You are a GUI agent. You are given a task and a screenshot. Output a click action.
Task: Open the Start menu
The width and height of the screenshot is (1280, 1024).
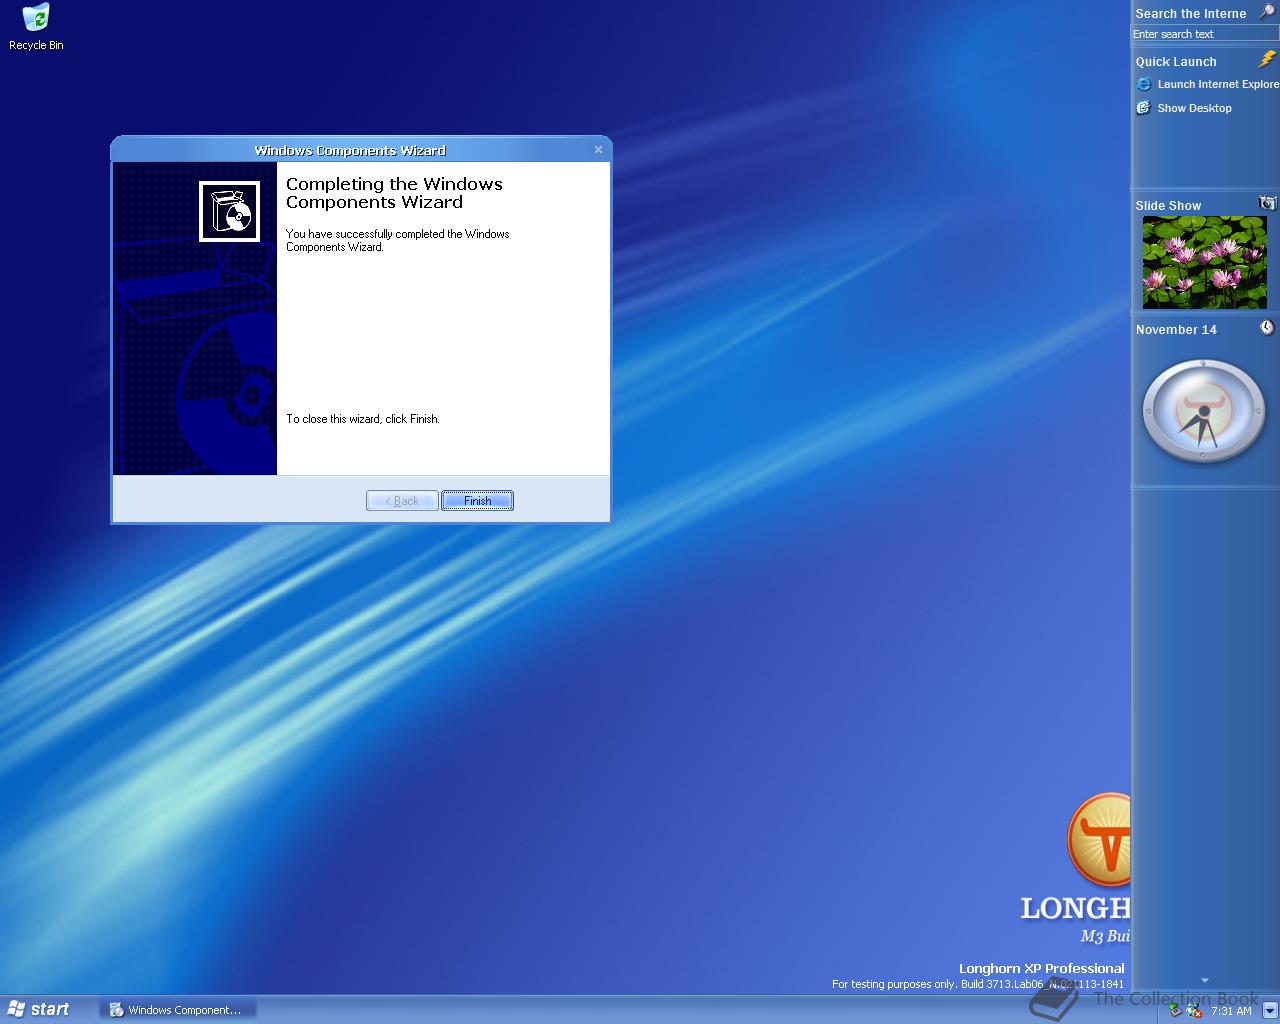coord(38,1009)
